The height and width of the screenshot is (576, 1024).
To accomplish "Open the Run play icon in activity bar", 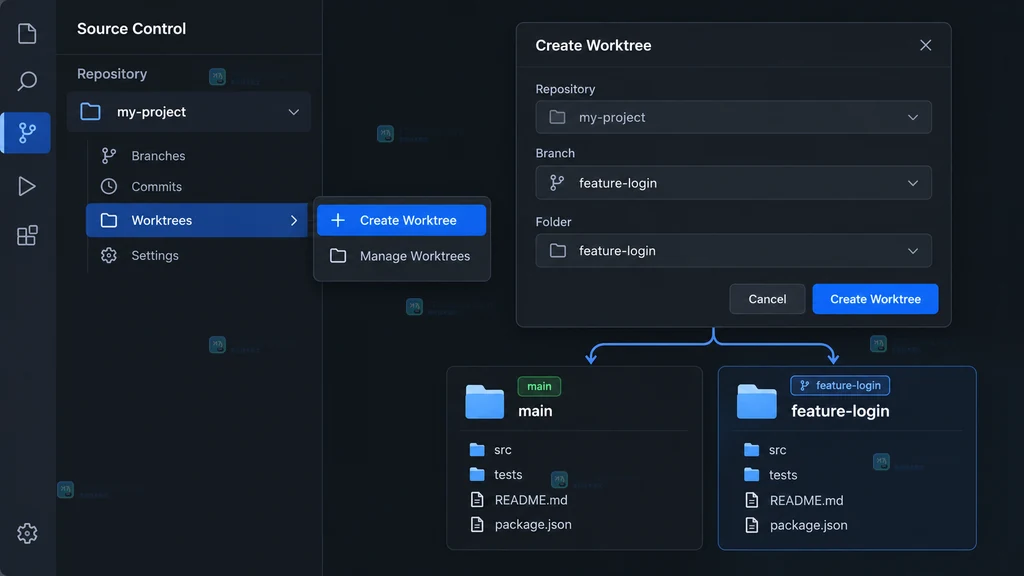I will pyautogui.click(x=27, y=186).
